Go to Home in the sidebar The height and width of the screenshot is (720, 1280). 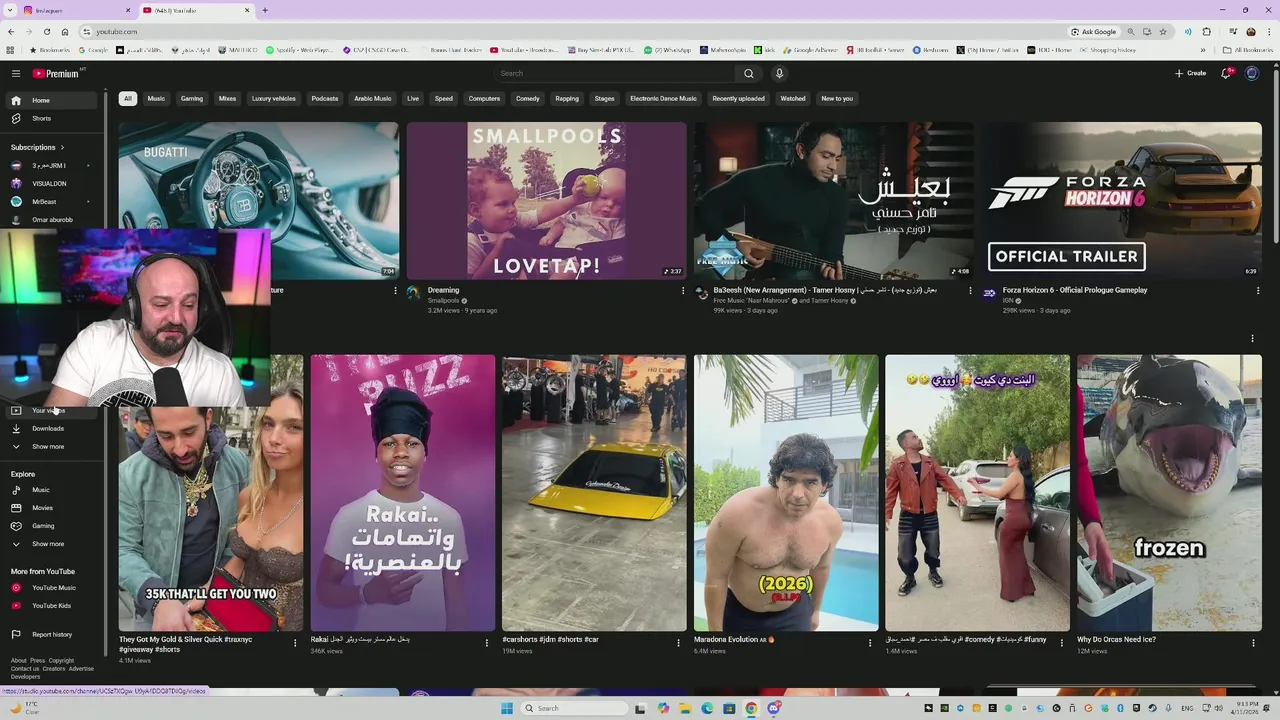click(52, 100)
